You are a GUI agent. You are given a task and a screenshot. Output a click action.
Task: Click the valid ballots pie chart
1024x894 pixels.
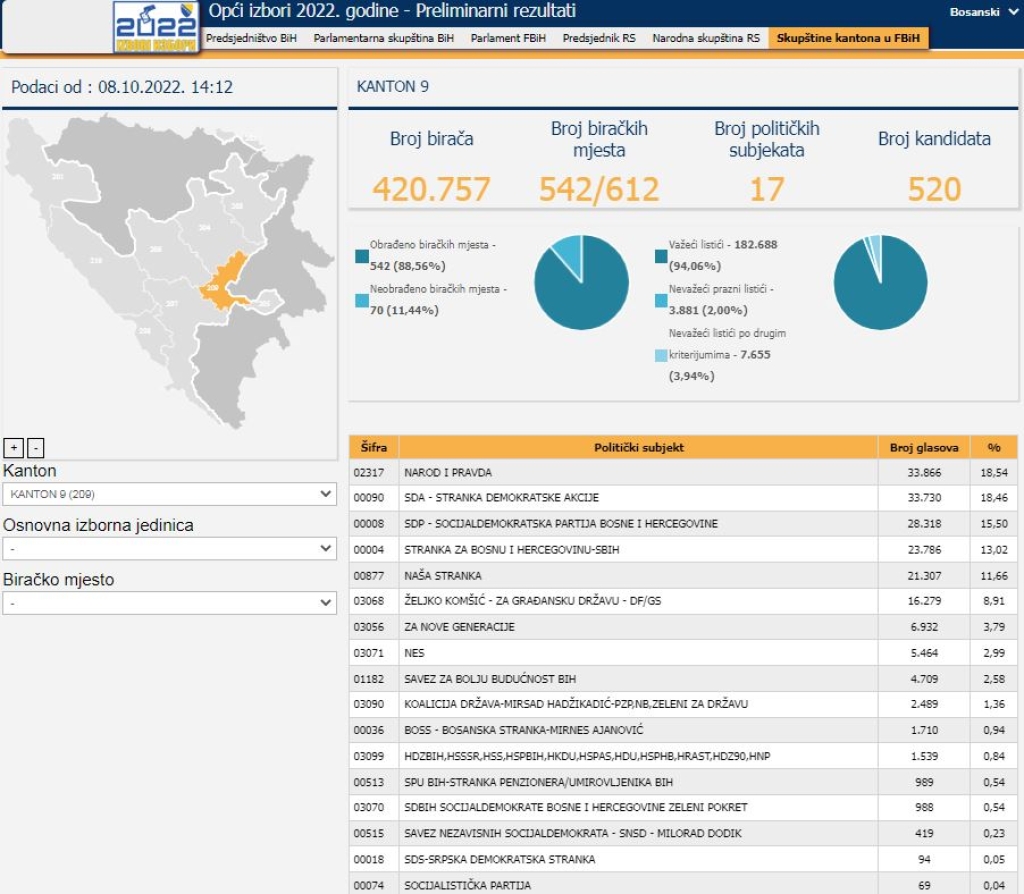coord(880,282)
